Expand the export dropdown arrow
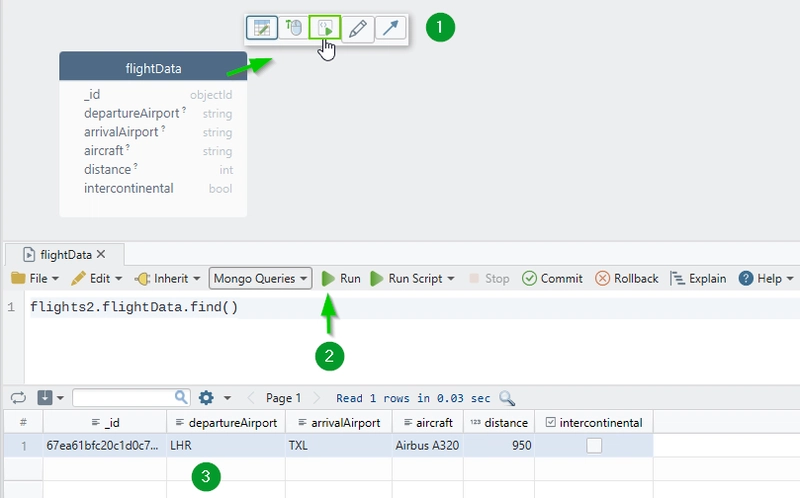This screenshot has height=498, width=800. [60, 397]
